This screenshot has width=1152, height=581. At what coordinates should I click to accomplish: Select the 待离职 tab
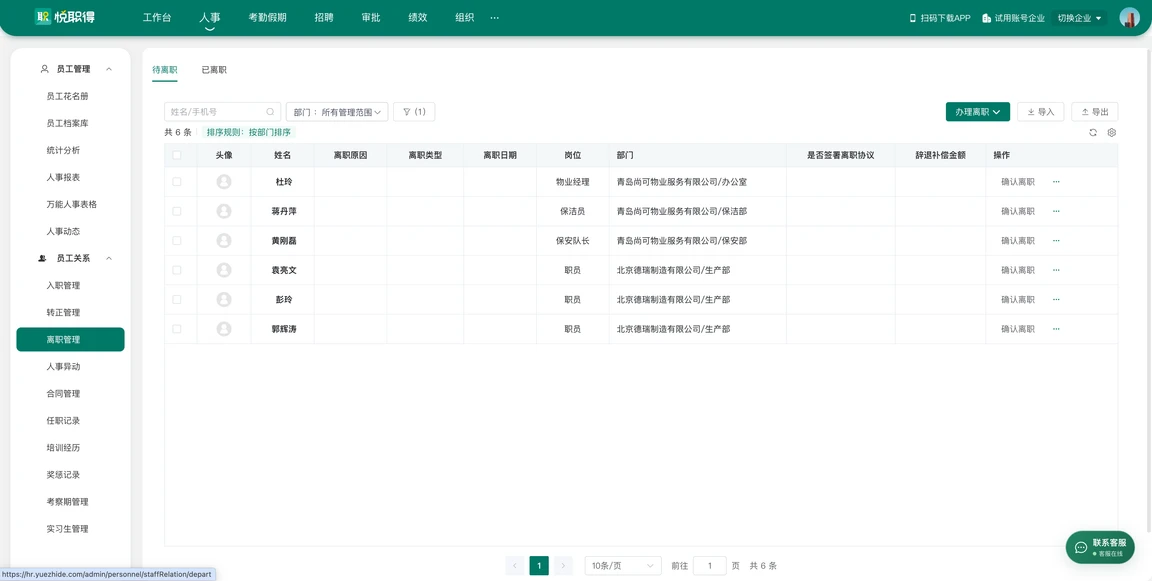click(x=165, y=70)
